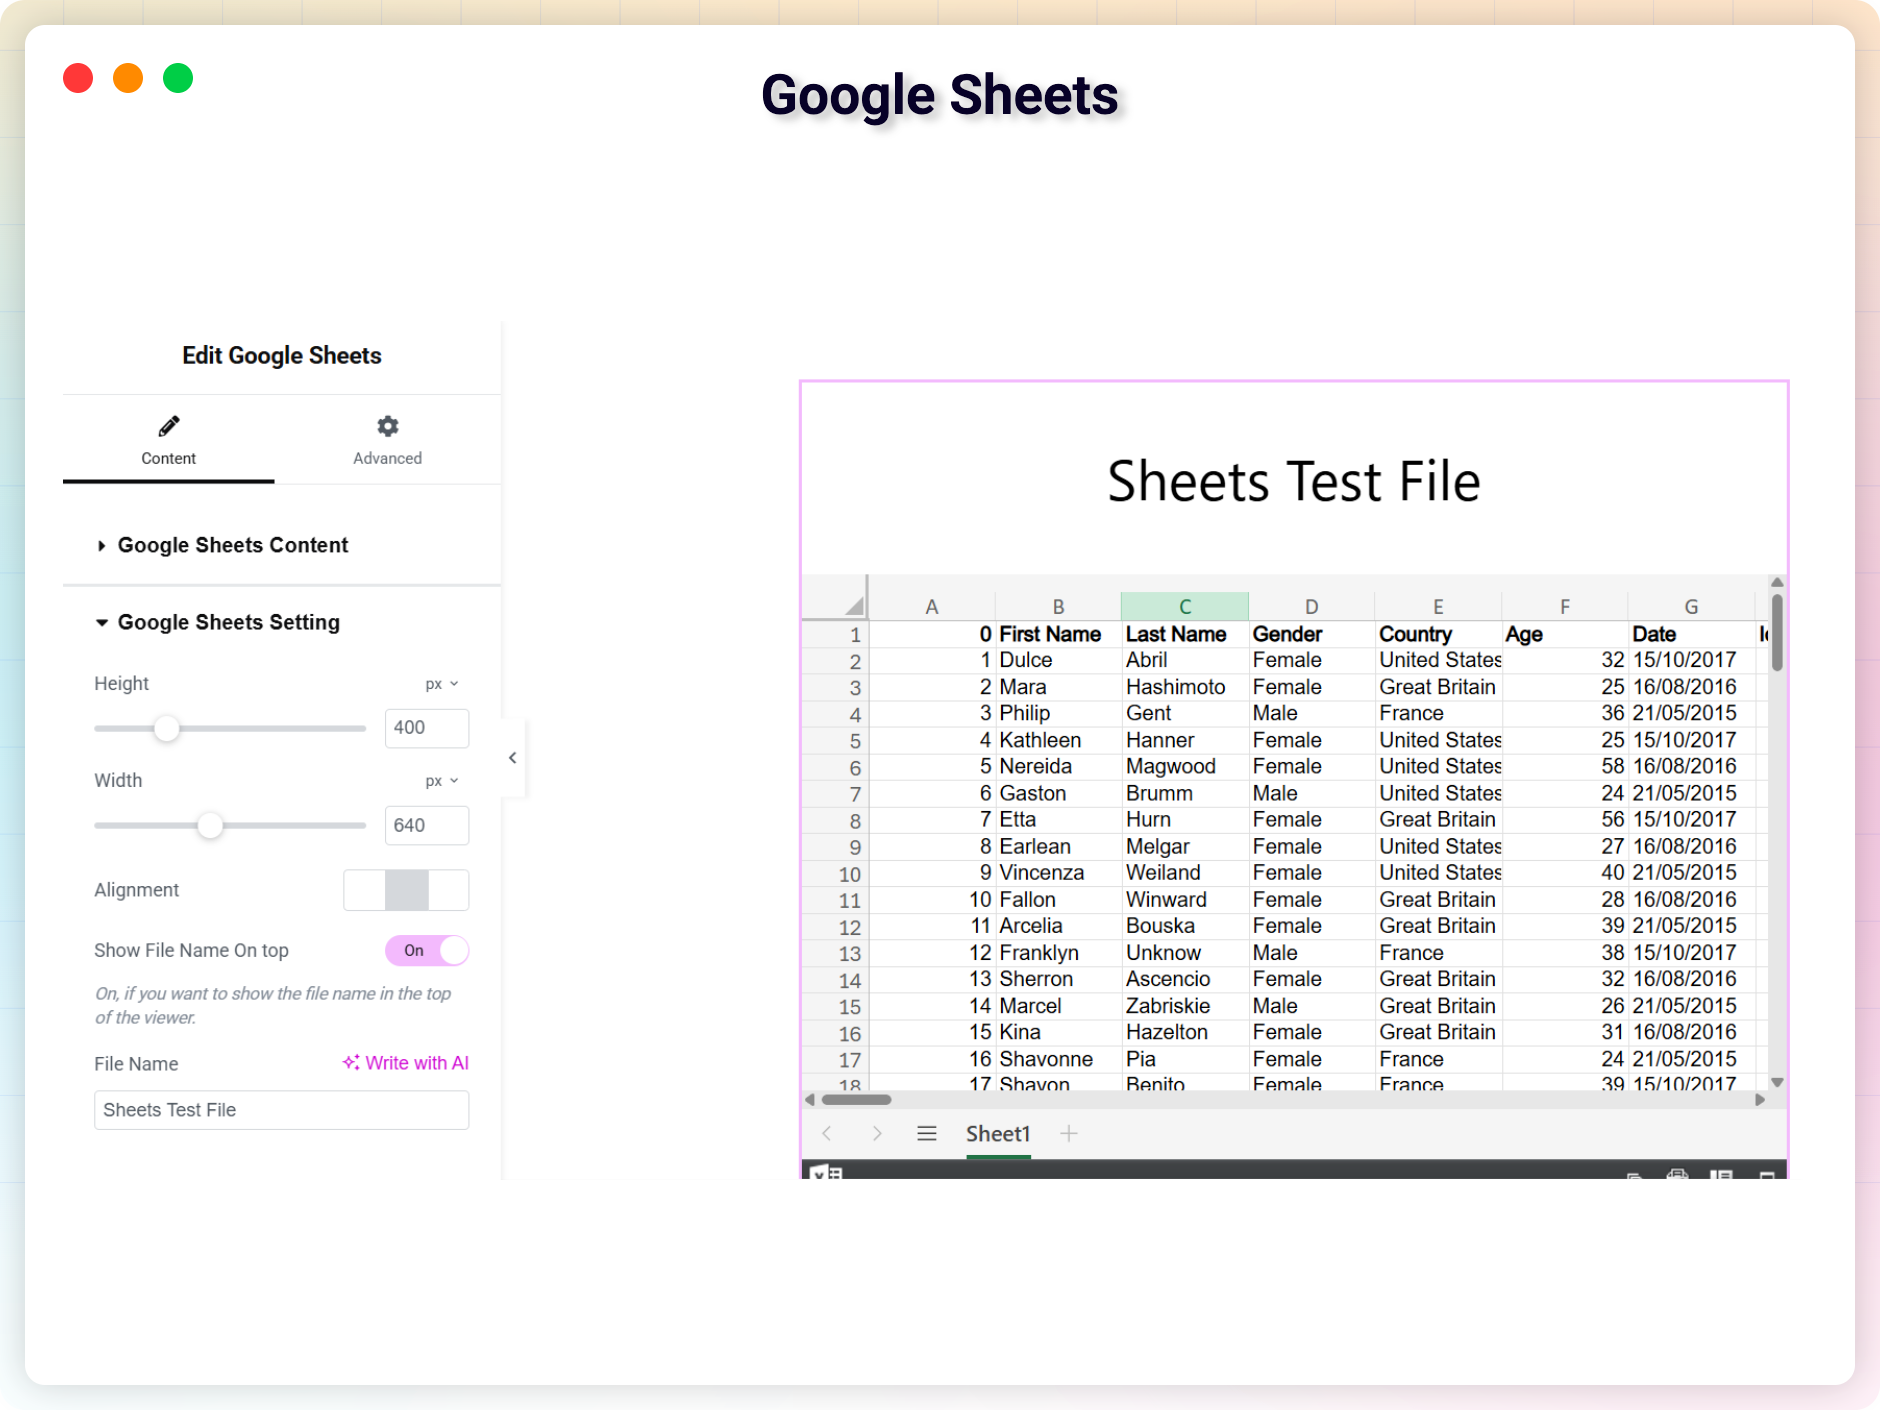Open the Width px unit dropdown
1880x1410 pixels.
pos(441,781)
